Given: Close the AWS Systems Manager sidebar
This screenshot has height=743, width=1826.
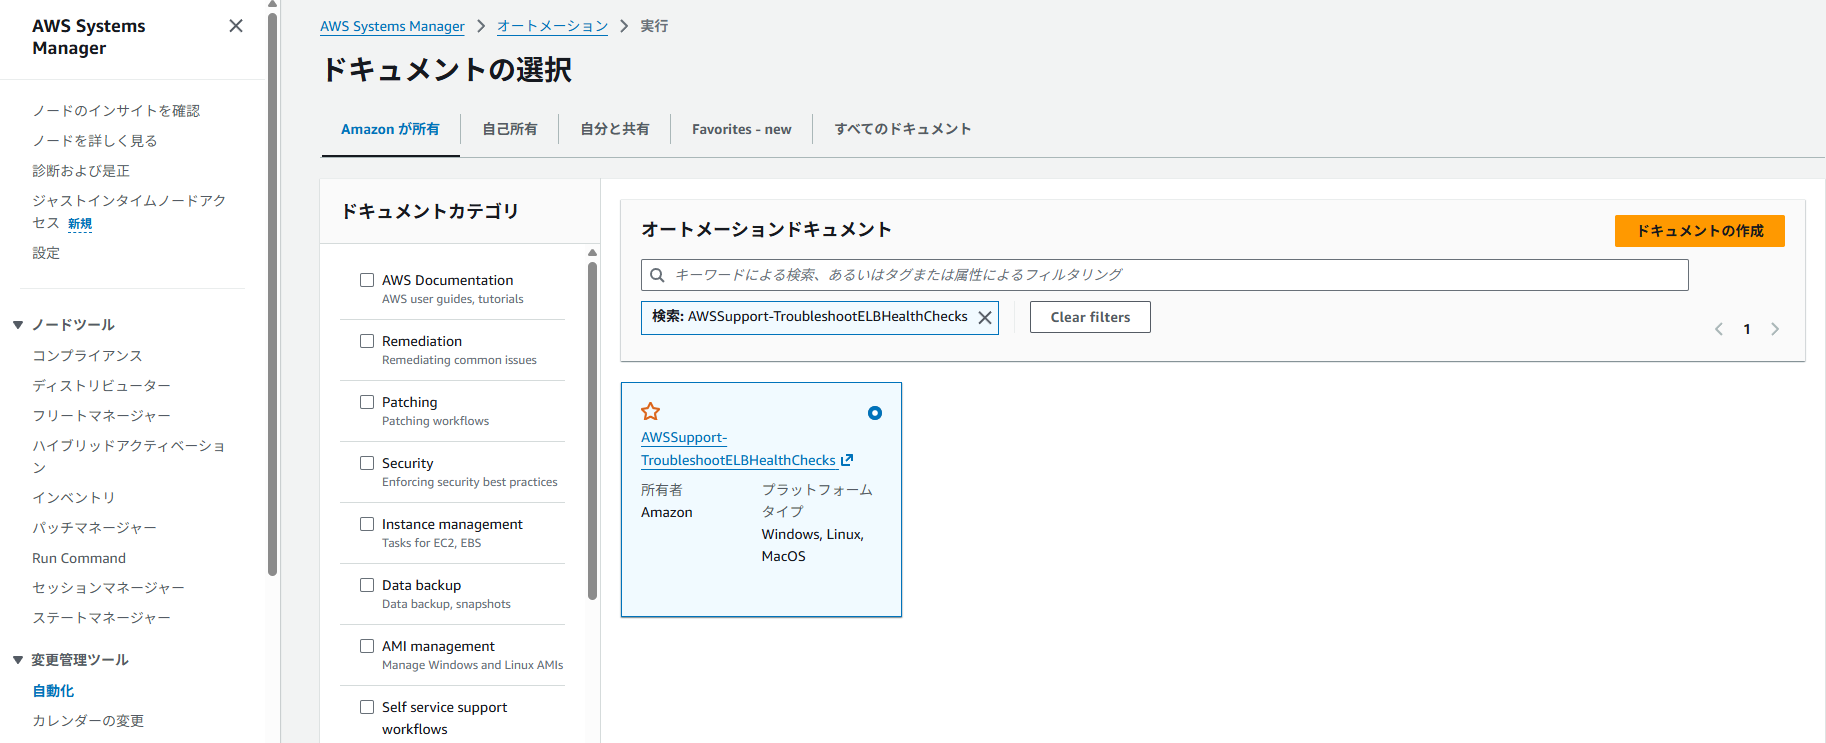Looking at the screenshot, I should point(236,26).
